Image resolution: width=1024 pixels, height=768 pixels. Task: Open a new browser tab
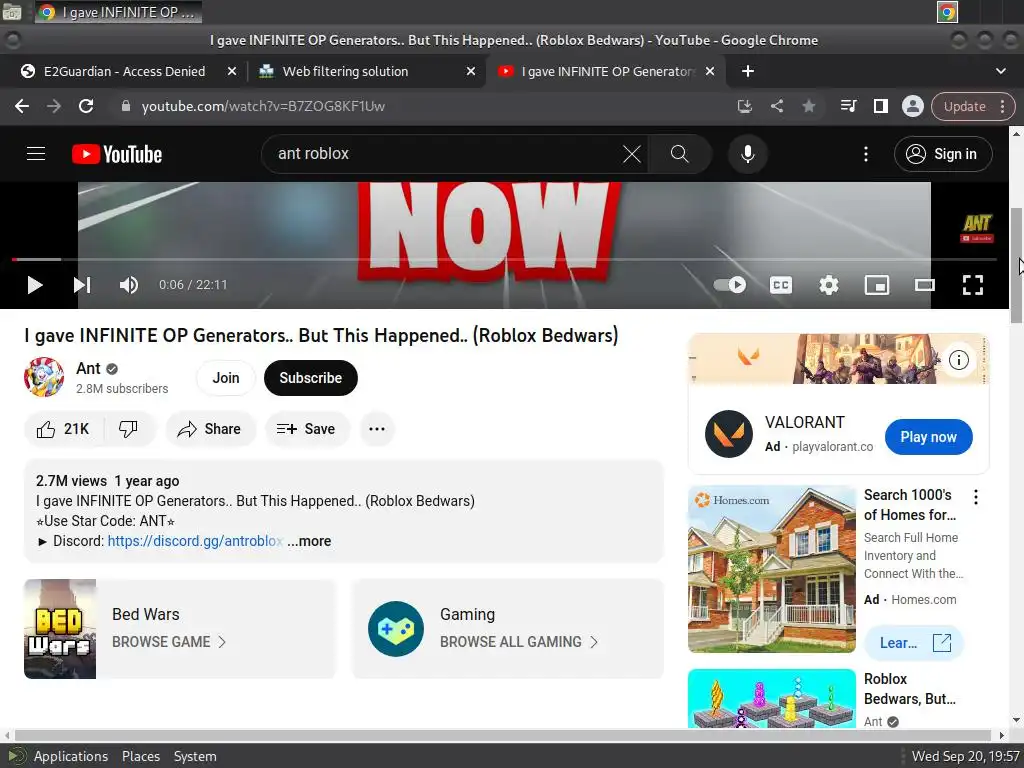[748, 71]
